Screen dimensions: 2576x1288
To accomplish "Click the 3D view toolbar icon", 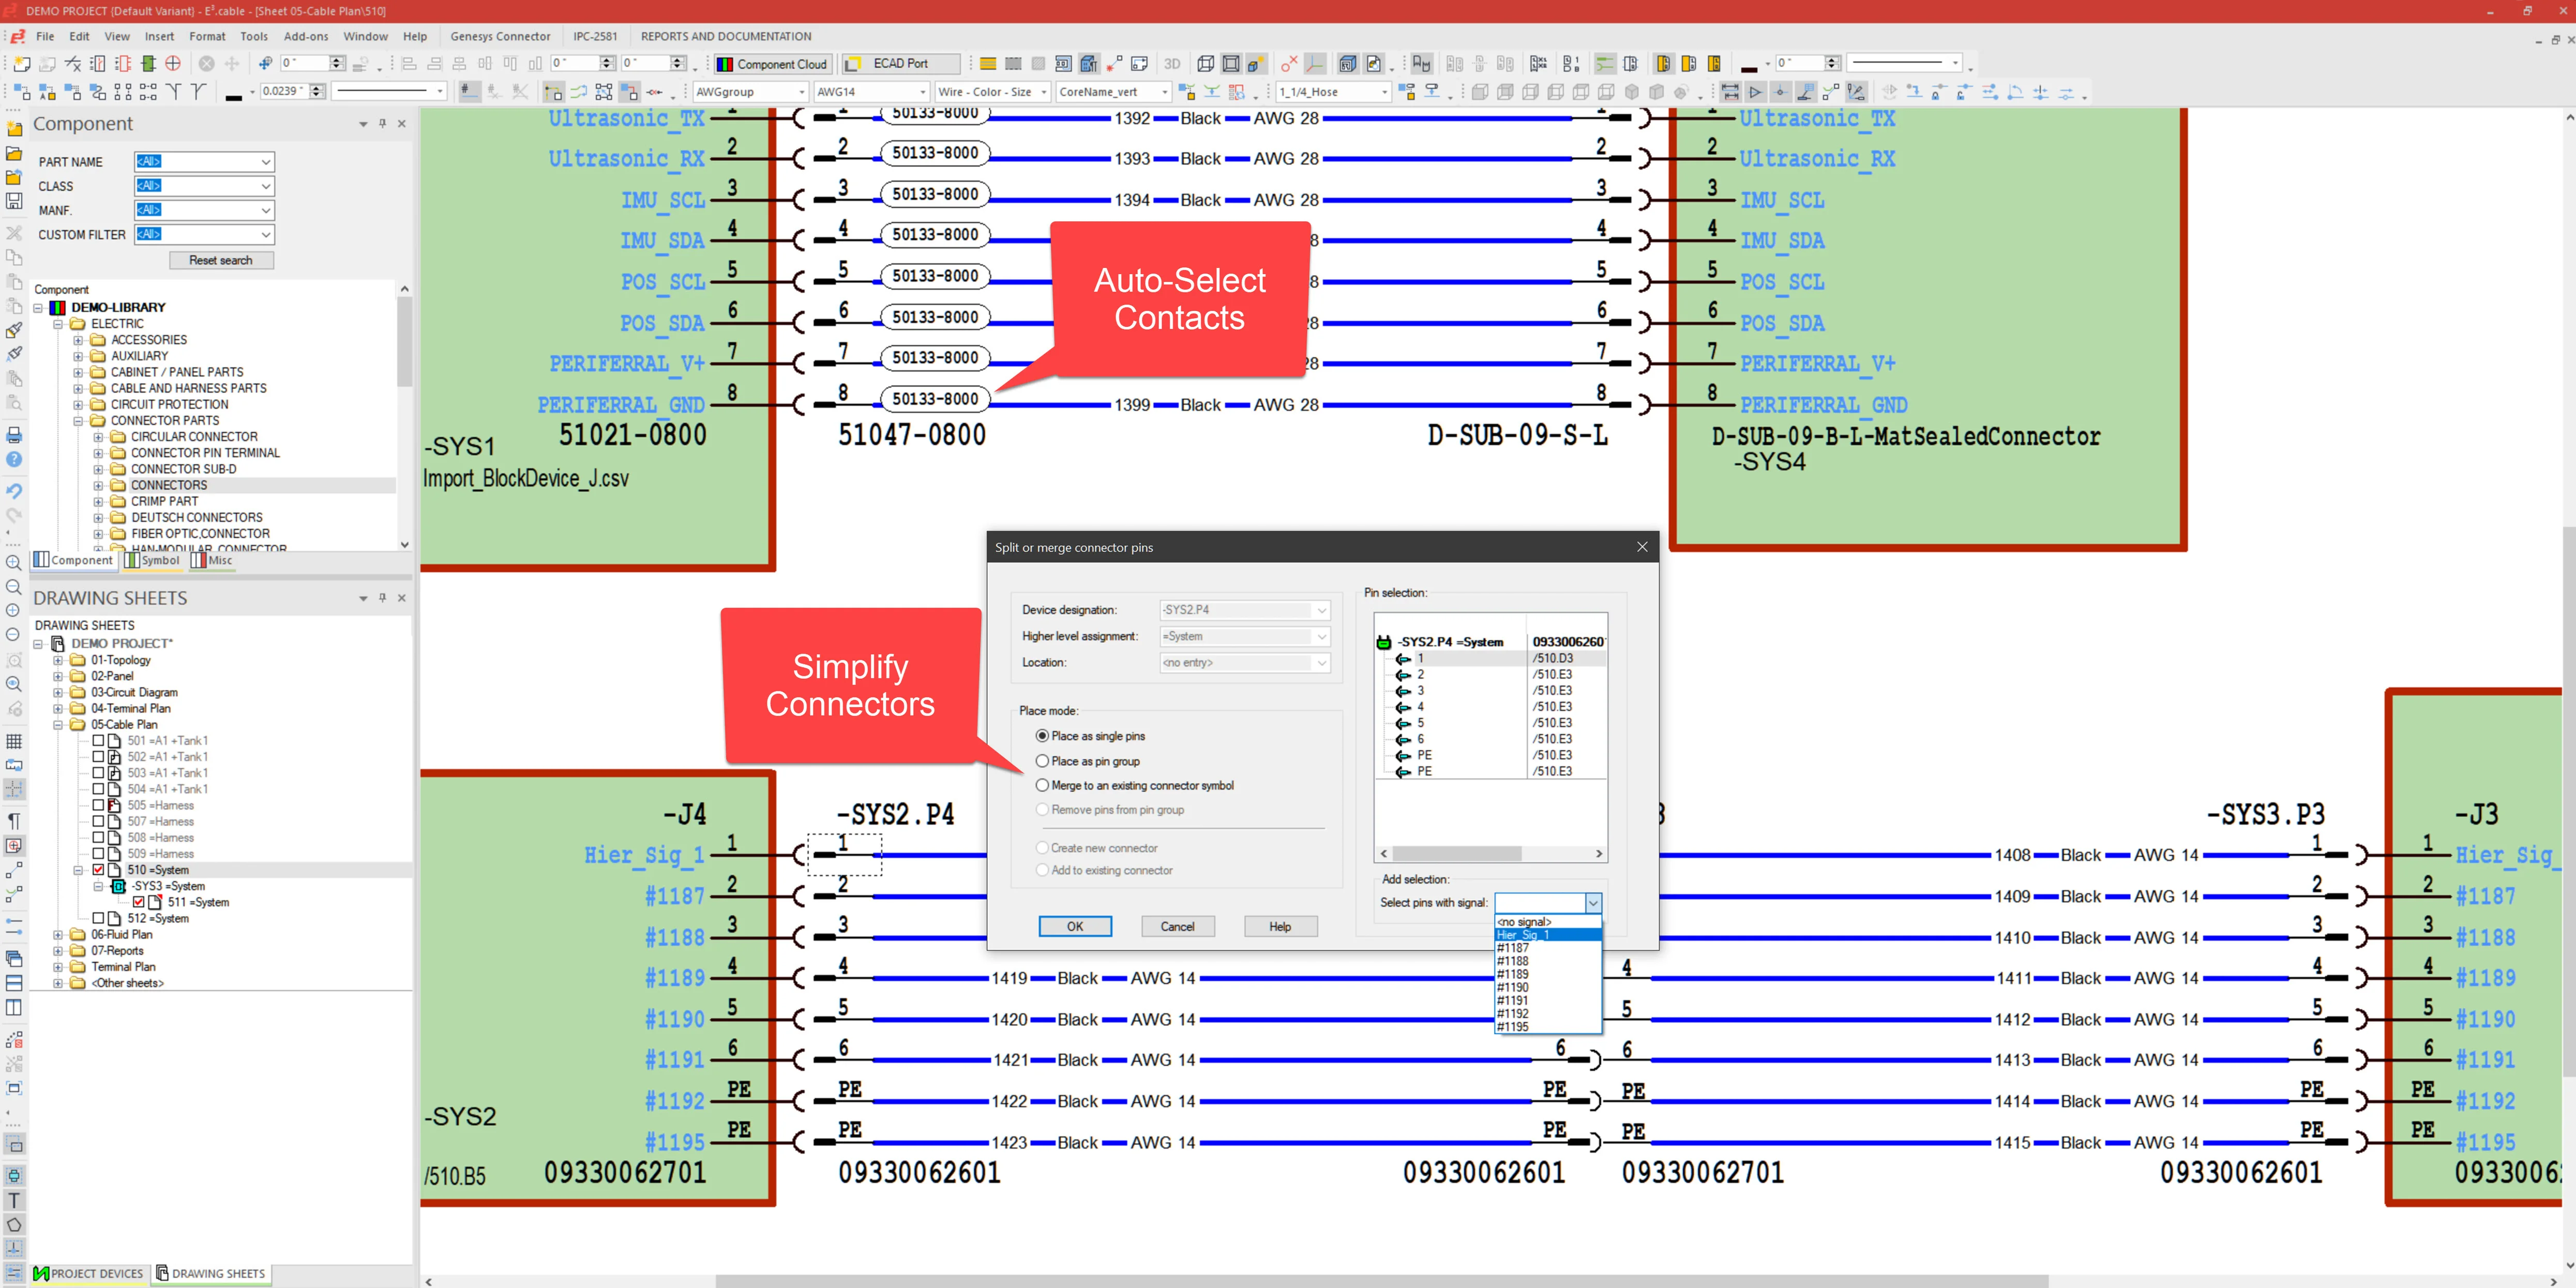I will [1172, 64].
